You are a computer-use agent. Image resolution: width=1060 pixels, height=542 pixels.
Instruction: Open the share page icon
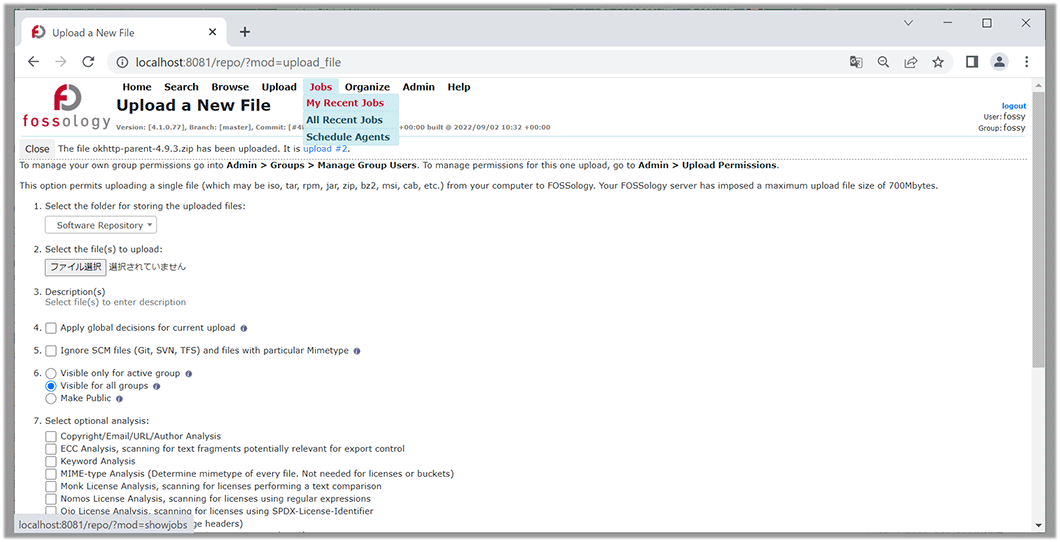click(911, 62)
